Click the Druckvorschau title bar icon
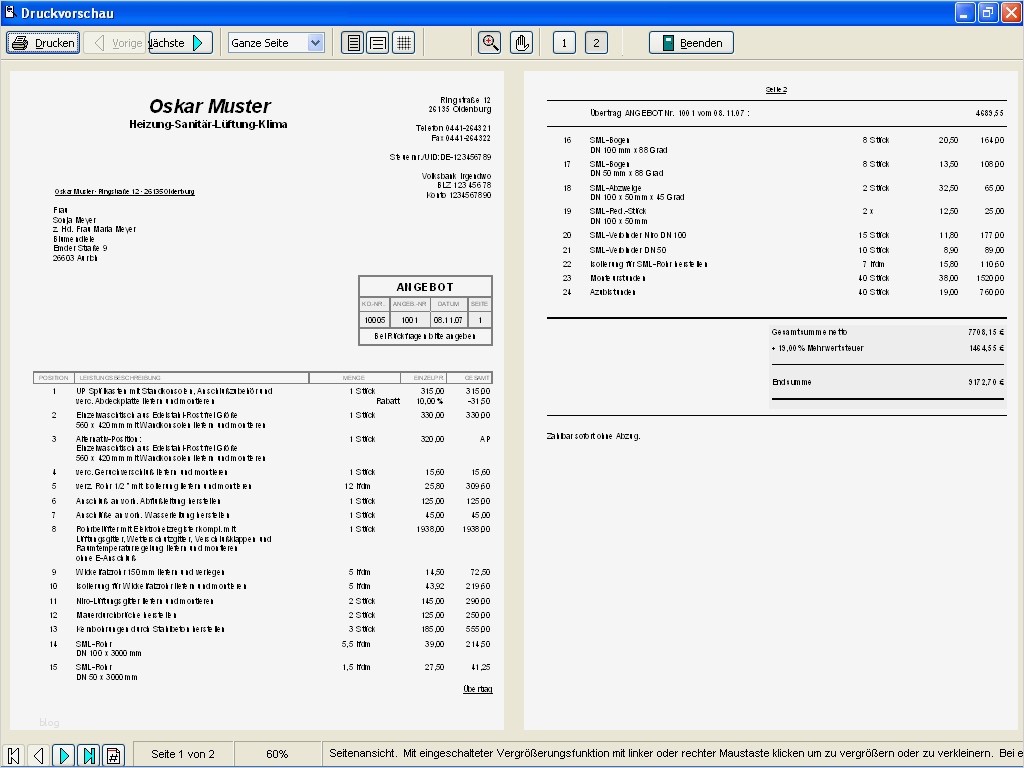 point(10,12)
